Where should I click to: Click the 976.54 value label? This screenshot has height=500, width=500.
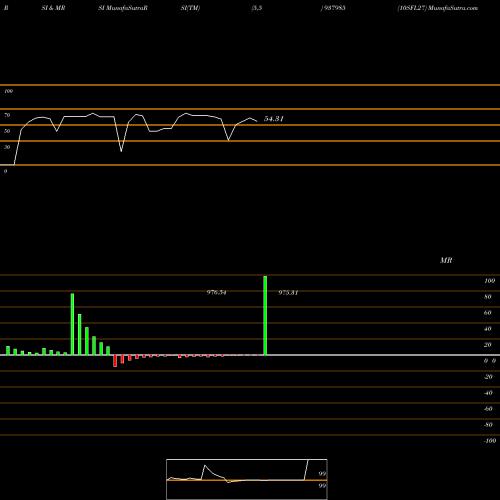pyautogui.click(x=216, y=292)
